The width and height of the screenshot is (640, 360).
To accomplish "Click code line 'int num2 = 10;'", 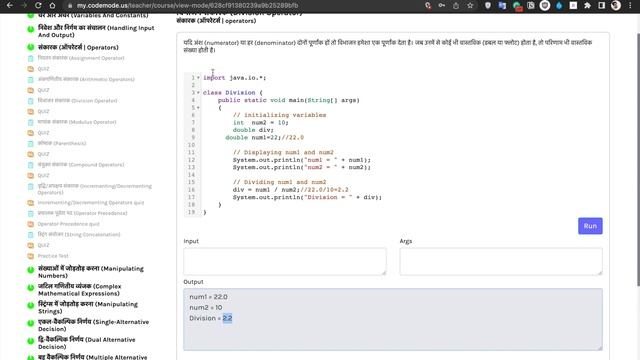I will click(x=261, y=122).
